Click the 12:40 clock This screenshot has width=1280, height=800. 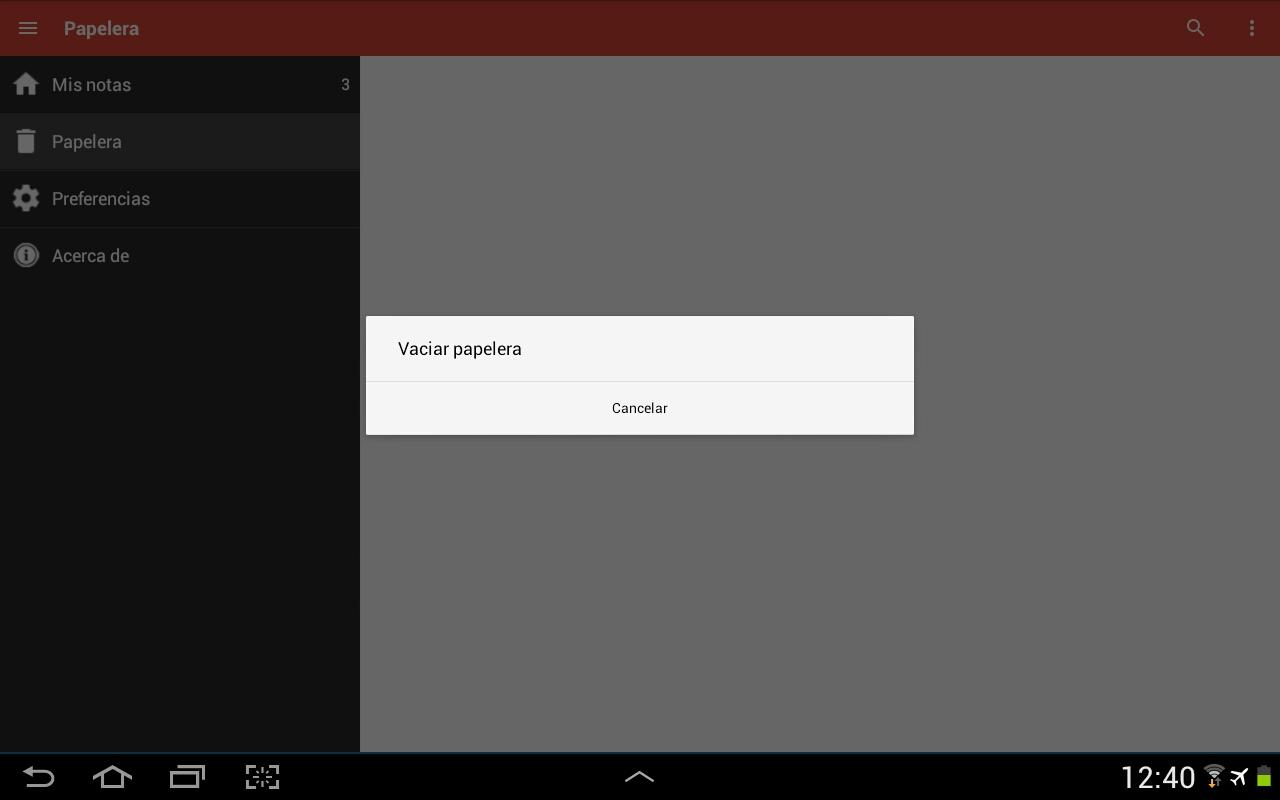click(1158, 777)
